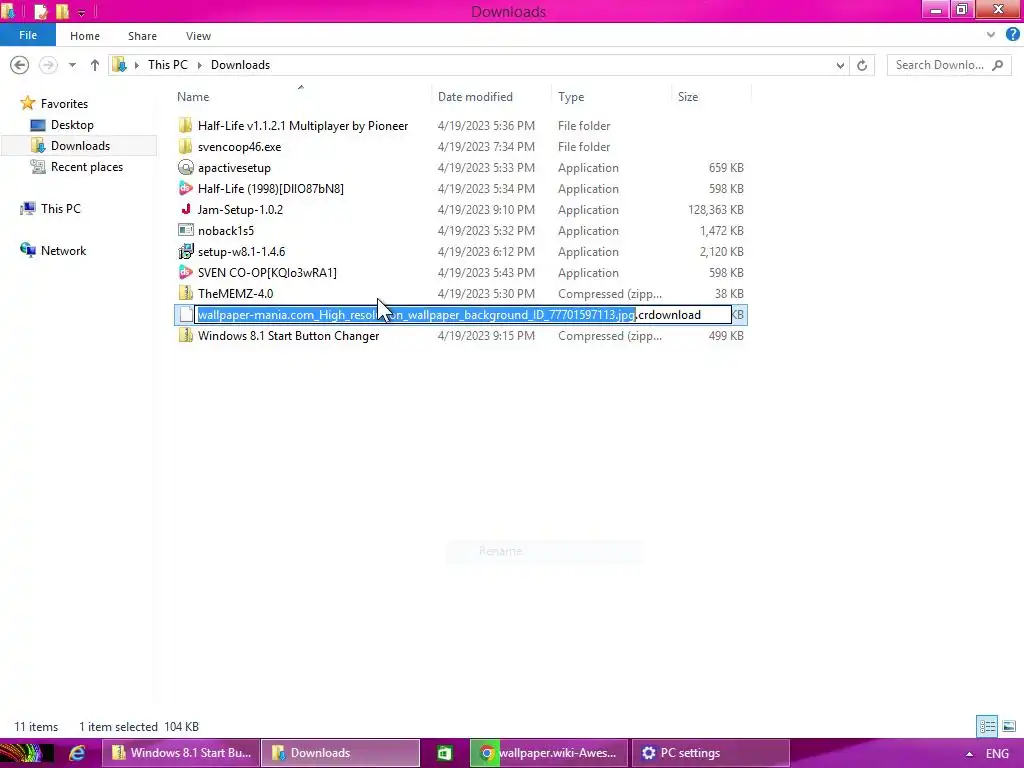The width and height of the screenshot is (1024, 768).
Task: Open the recent locations dropdown arrow
Action: 72,65
